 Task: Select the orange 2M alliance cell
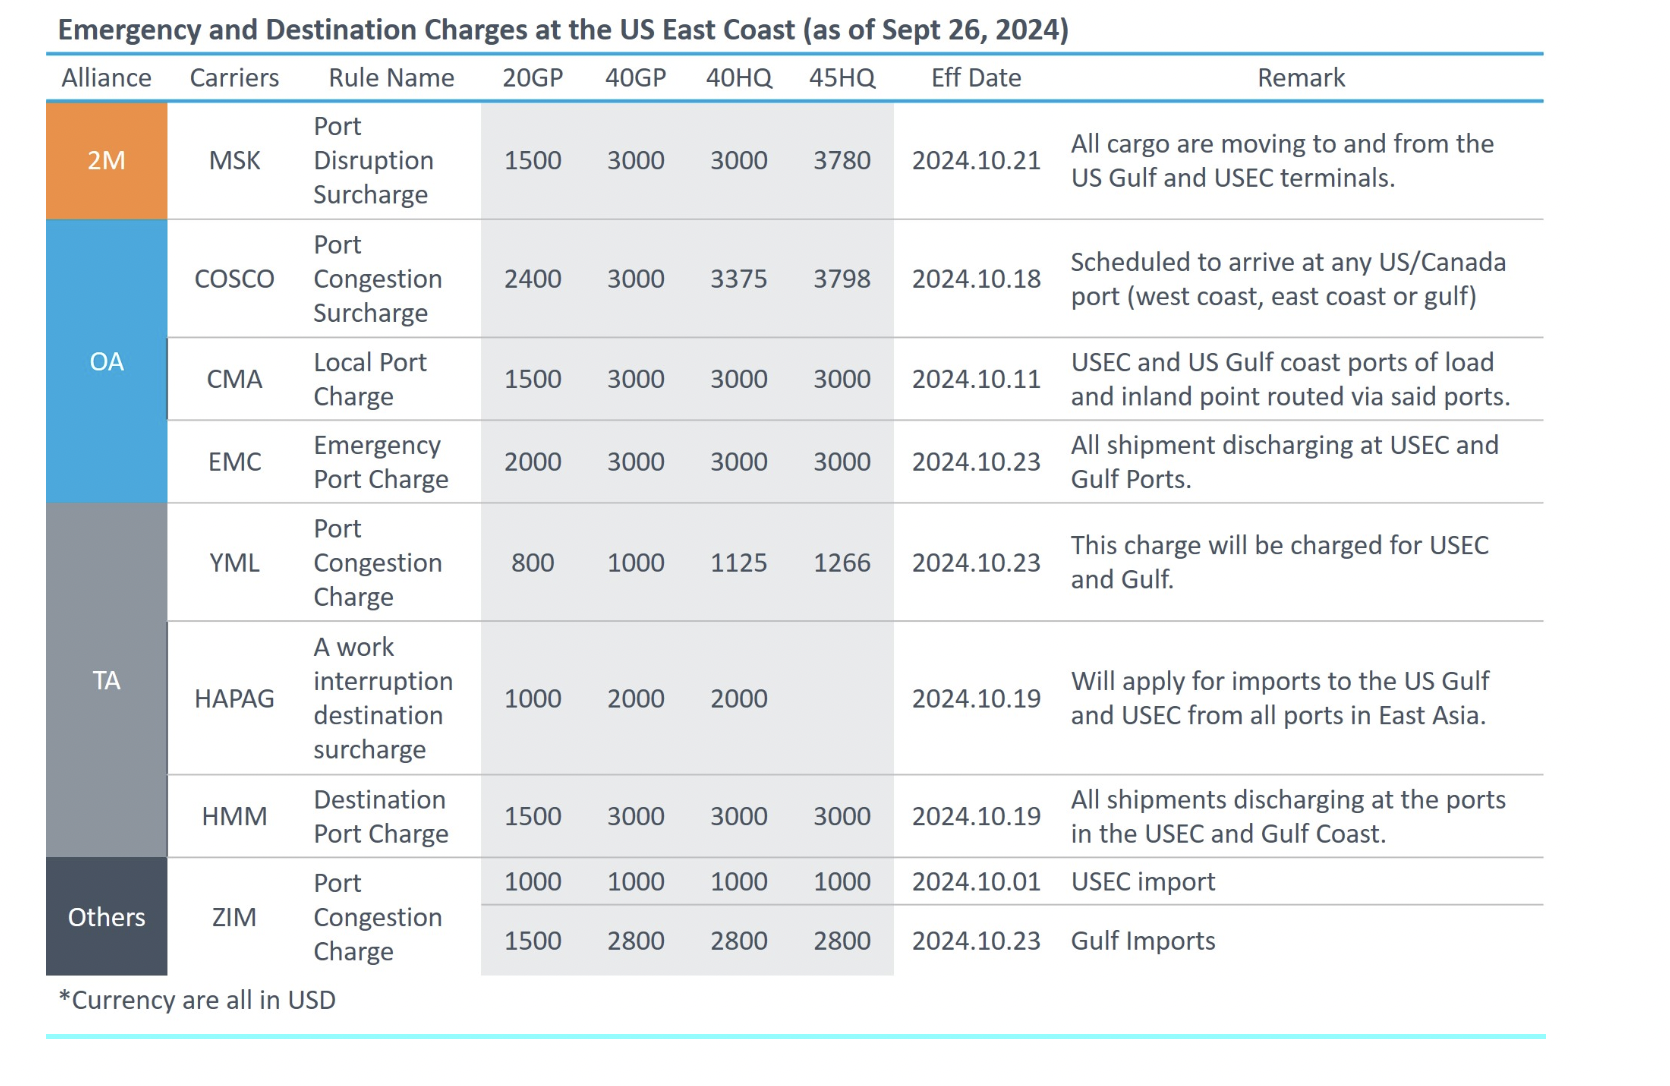[107, 161]
